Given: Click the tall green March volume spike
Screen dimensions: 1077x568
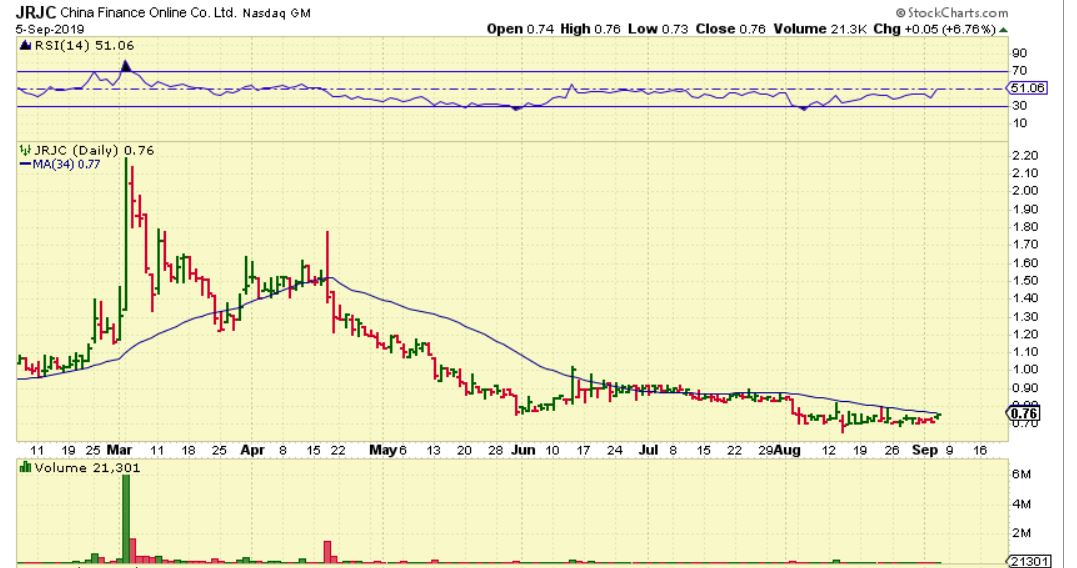Looking at the screenshot, I should pos(126,519).
